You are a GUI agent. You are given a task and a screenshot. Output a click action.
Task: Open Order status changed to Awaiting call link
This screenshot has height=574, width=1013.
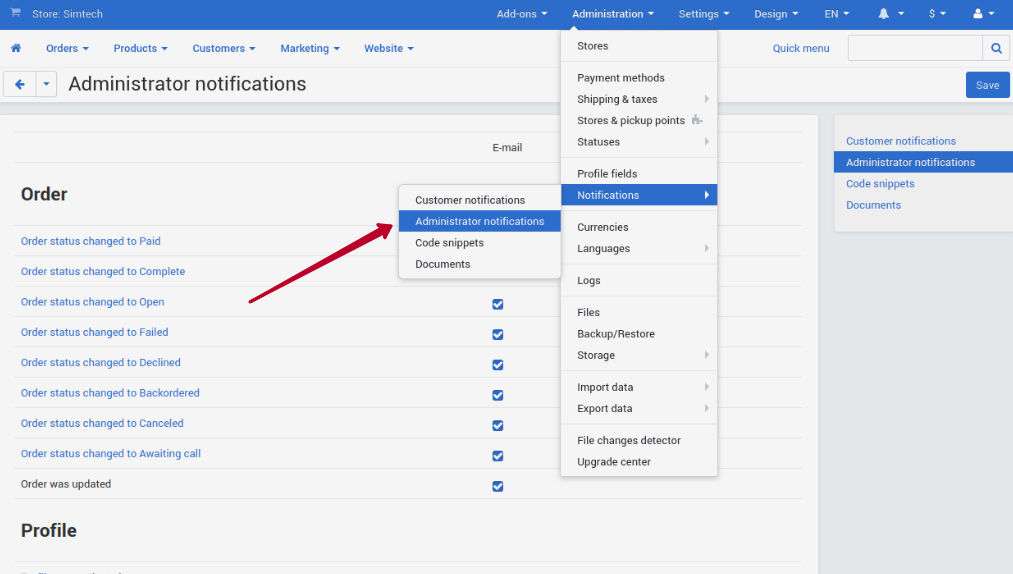(x=110, y=454)
